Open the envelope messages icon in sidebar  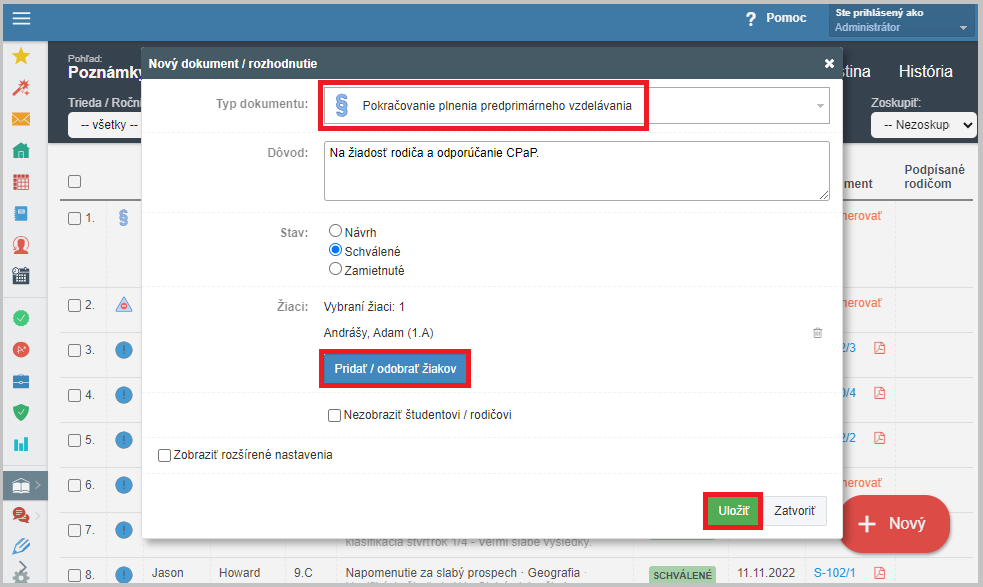click(21, 119)
